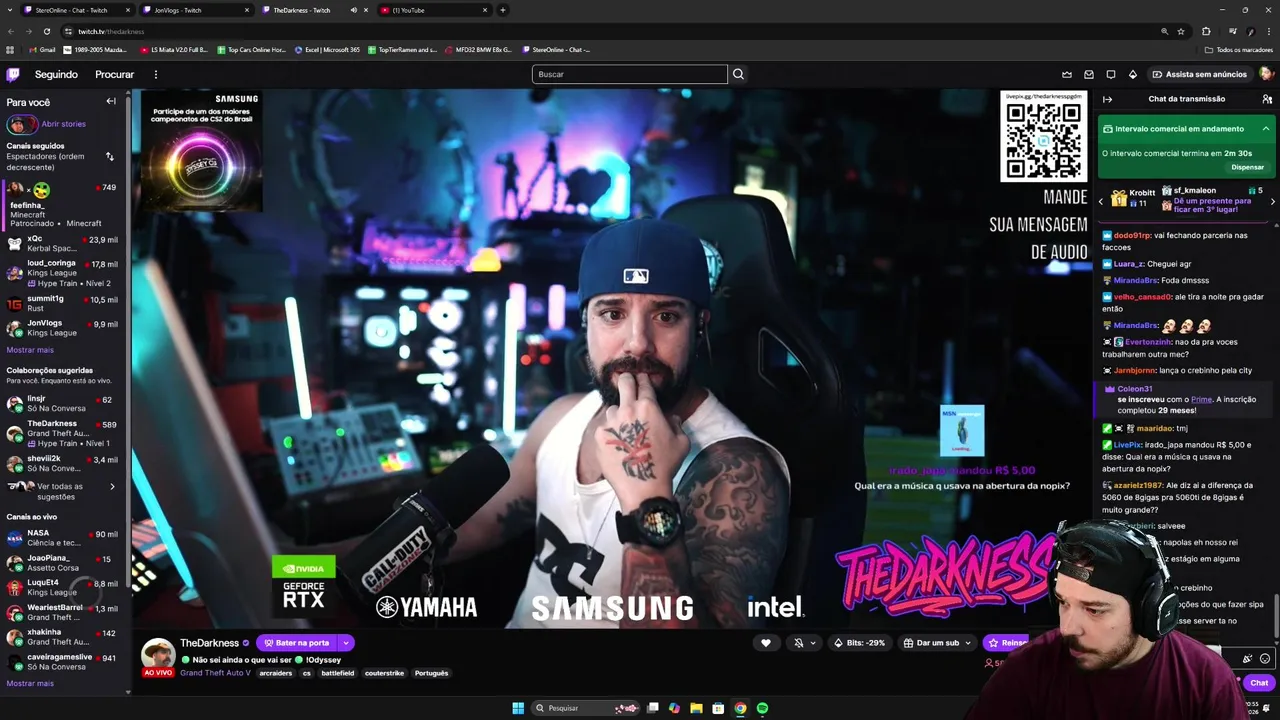This screenshot has width=1280, height=720.
Task: Open the user profile avatar menu
Action: pos(1266,74)
